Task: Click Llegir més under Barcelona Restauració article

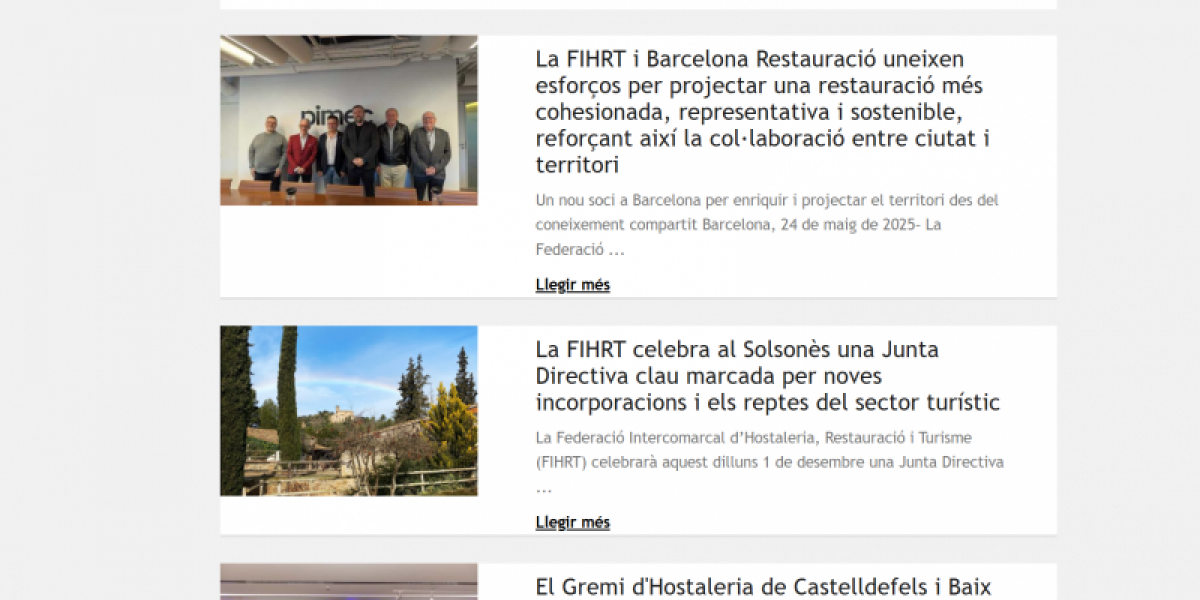Action: pos(572,285)
